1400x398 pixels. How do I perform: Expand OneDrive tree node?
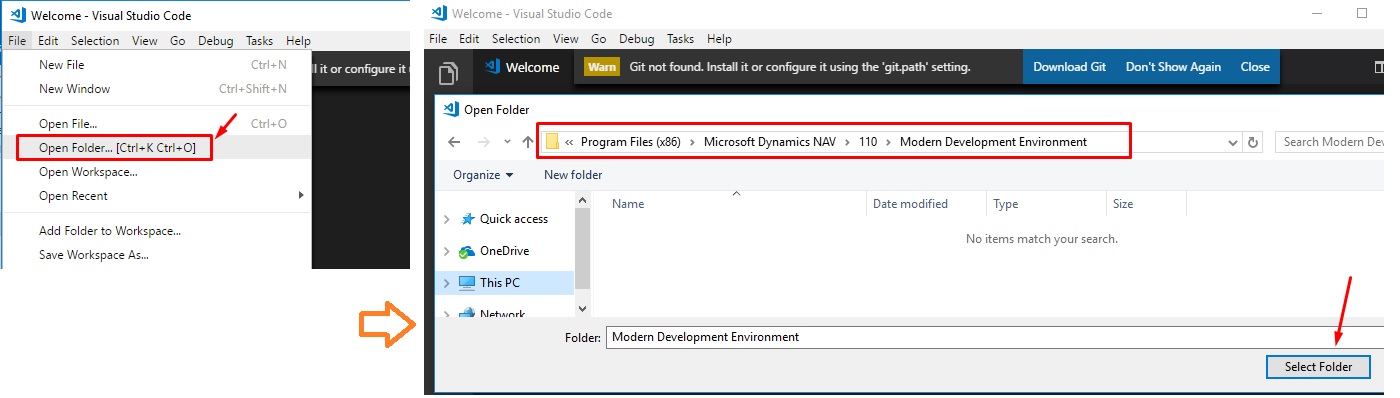[x=447, y=251]
